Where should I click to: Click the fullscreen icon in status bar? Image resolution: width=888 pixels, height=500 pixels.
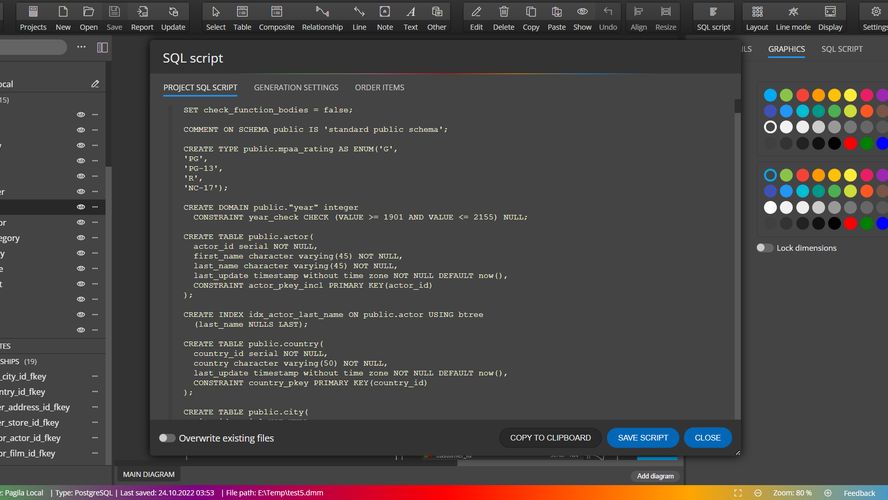tap(737, 493)
